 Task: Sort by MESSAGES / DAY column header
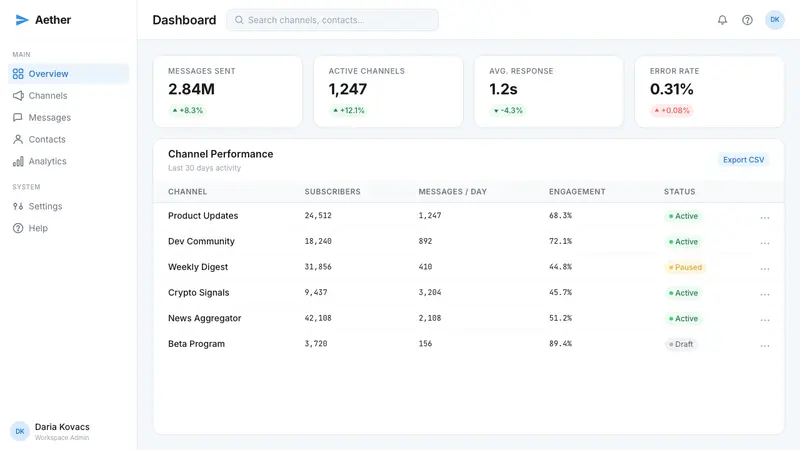[453, 192]
